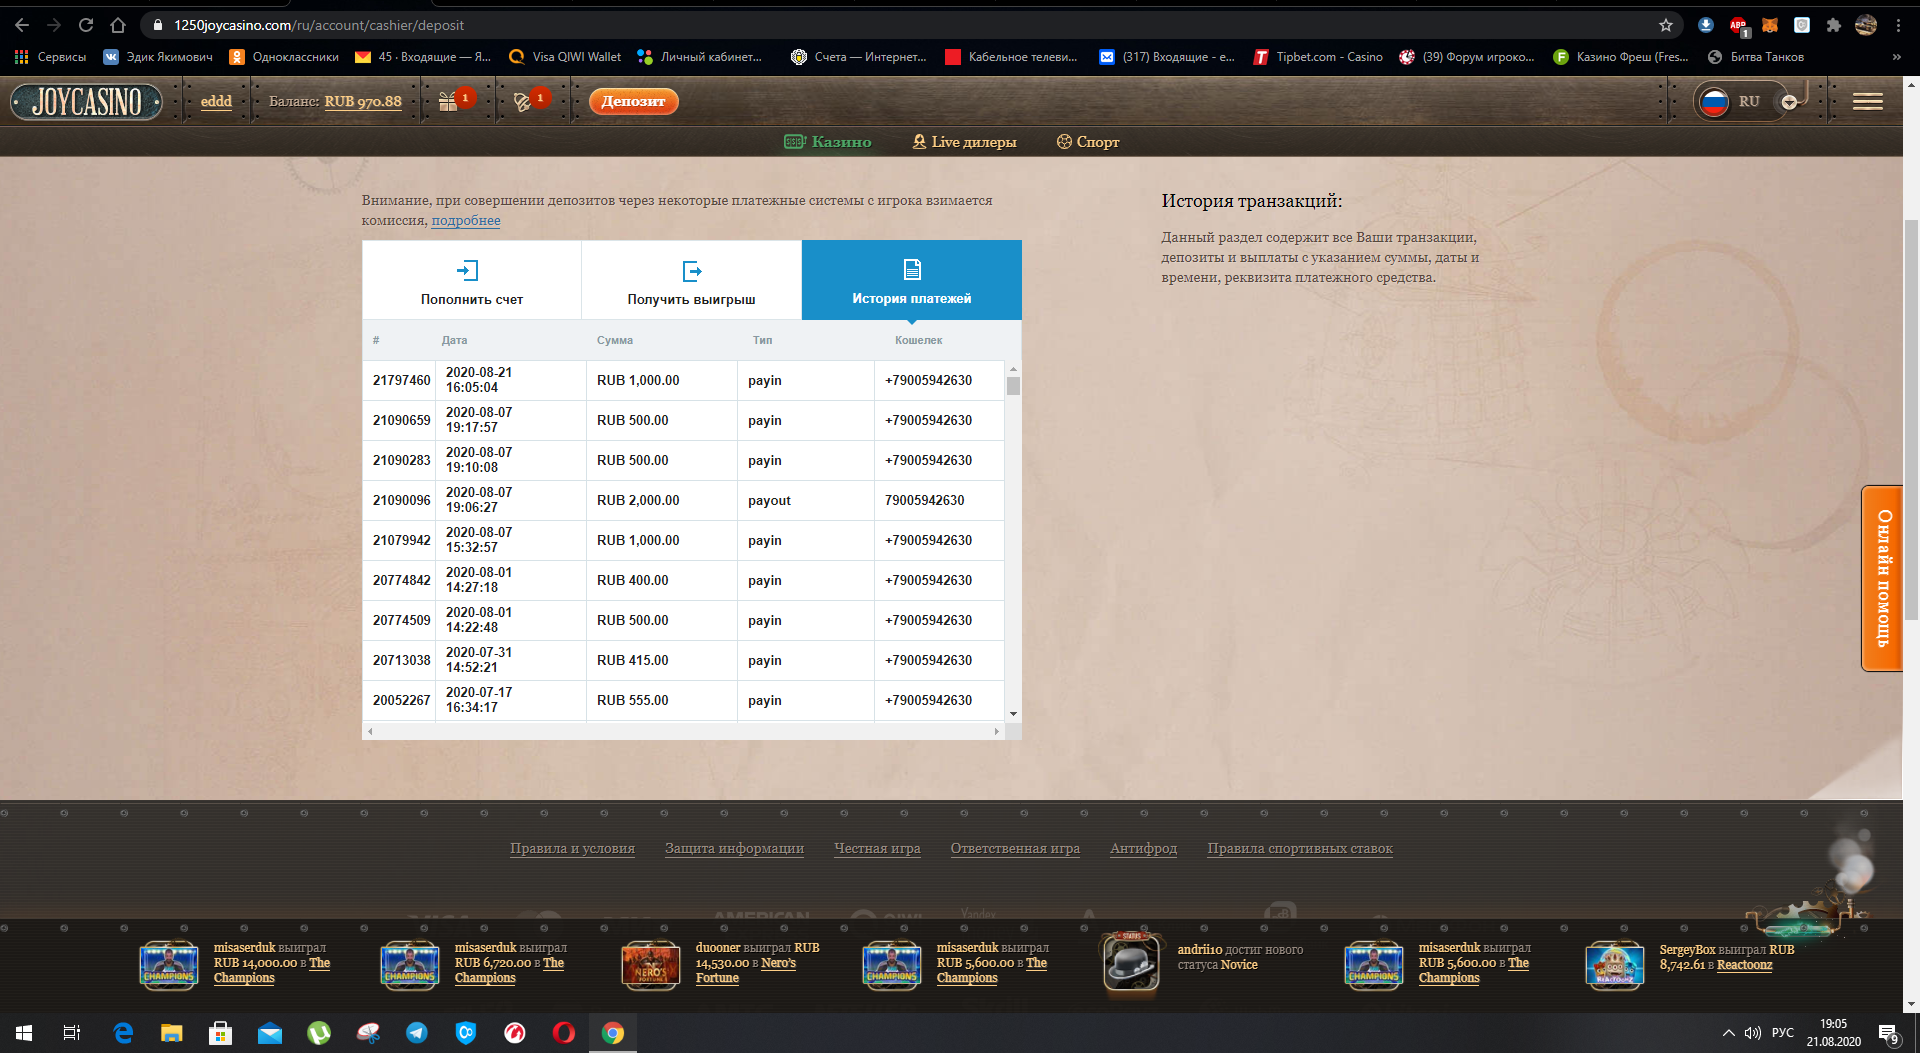This screenshot has height=1053, width=1920.
Task: Open Task View on the taskbar
Action: click(x=72, y=1033)
